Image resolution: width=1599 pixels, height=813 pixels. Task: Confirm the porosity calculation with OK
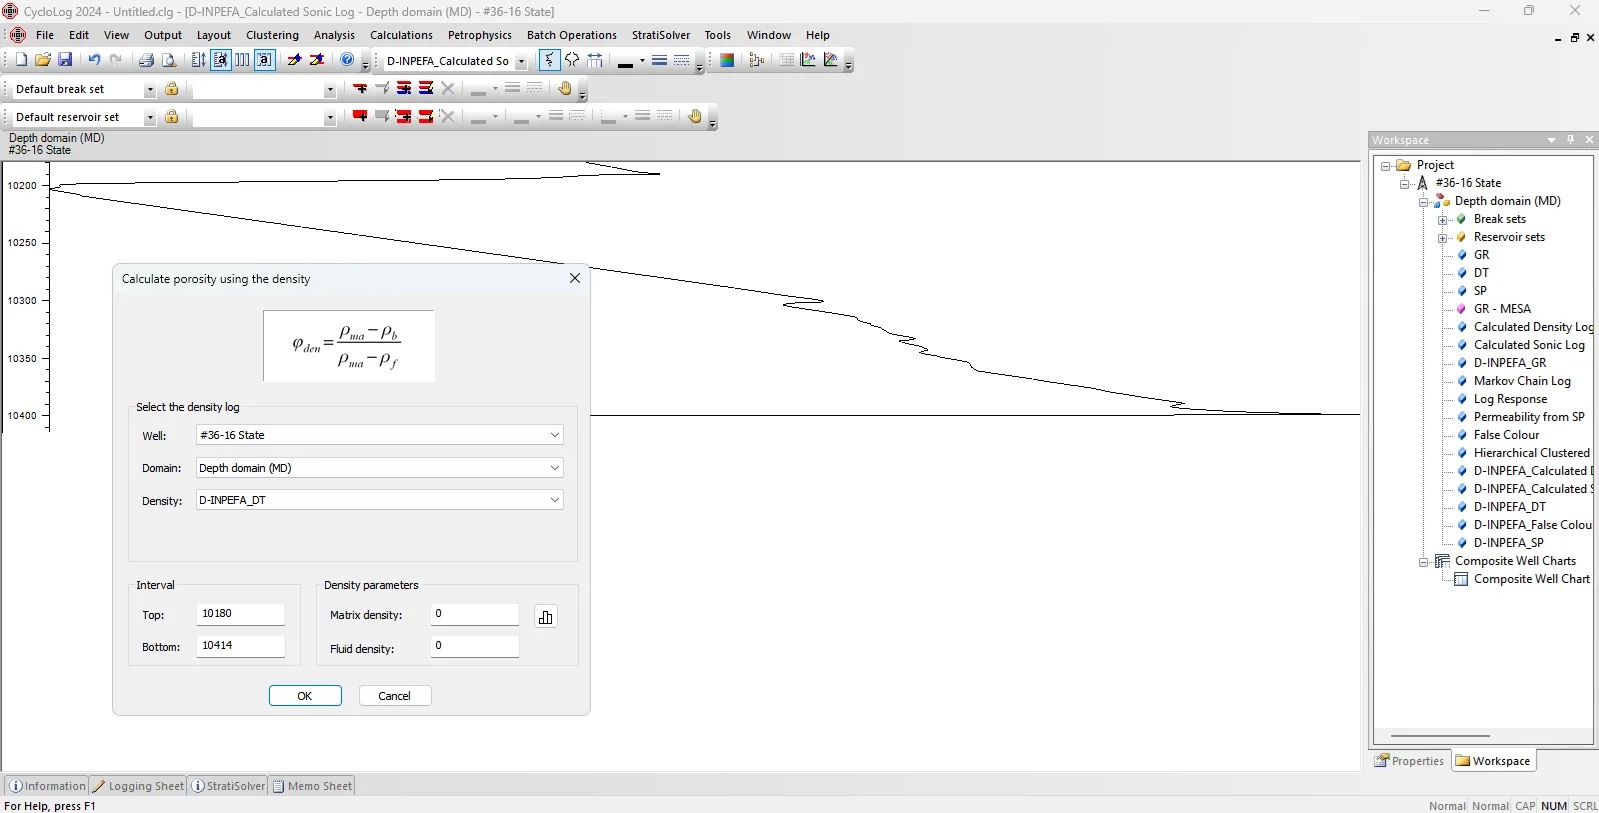(x=305, y=696)
